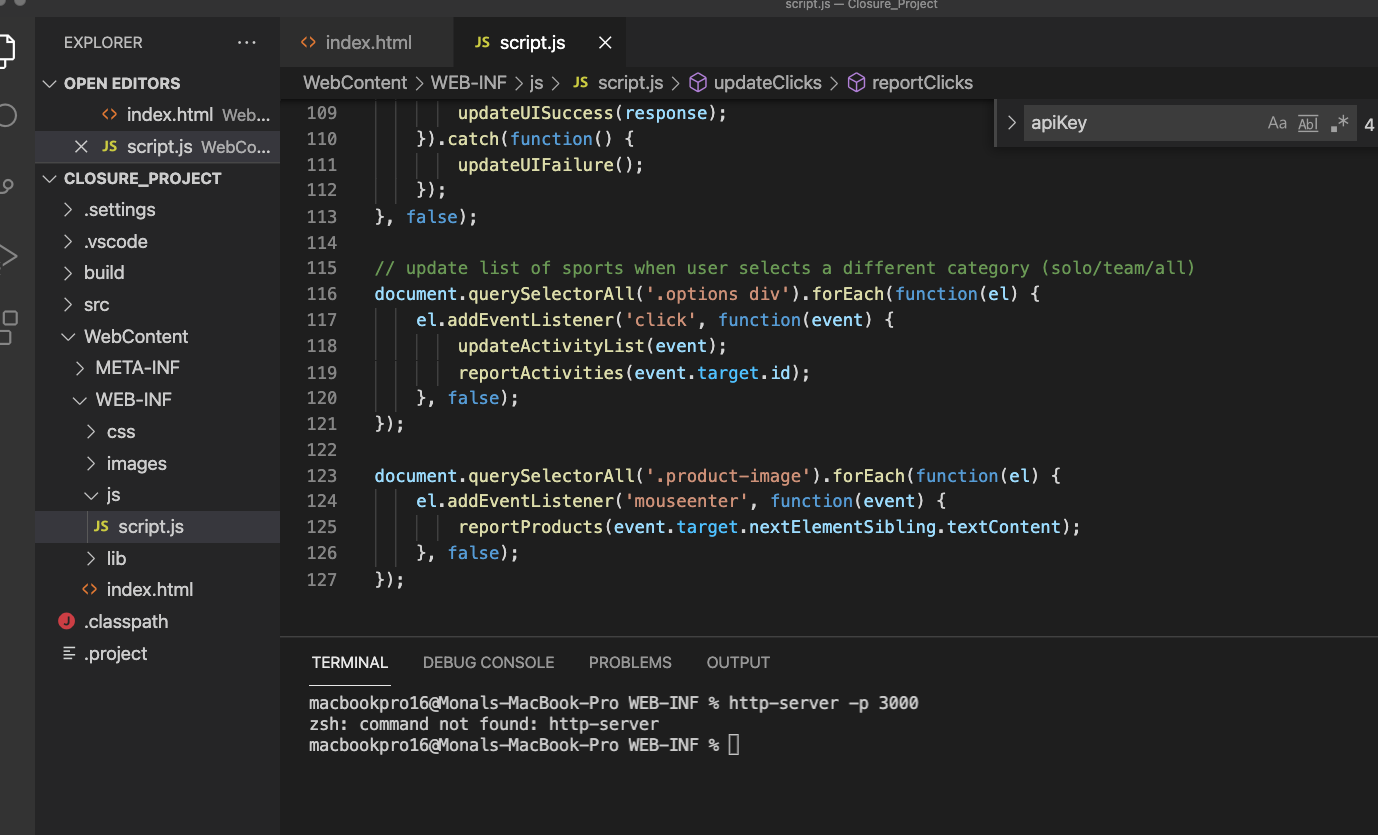The width and height of the screenshot is (1378, 835).
Task: Click the JS icon on script.js tab
Action: coord(482,43)
